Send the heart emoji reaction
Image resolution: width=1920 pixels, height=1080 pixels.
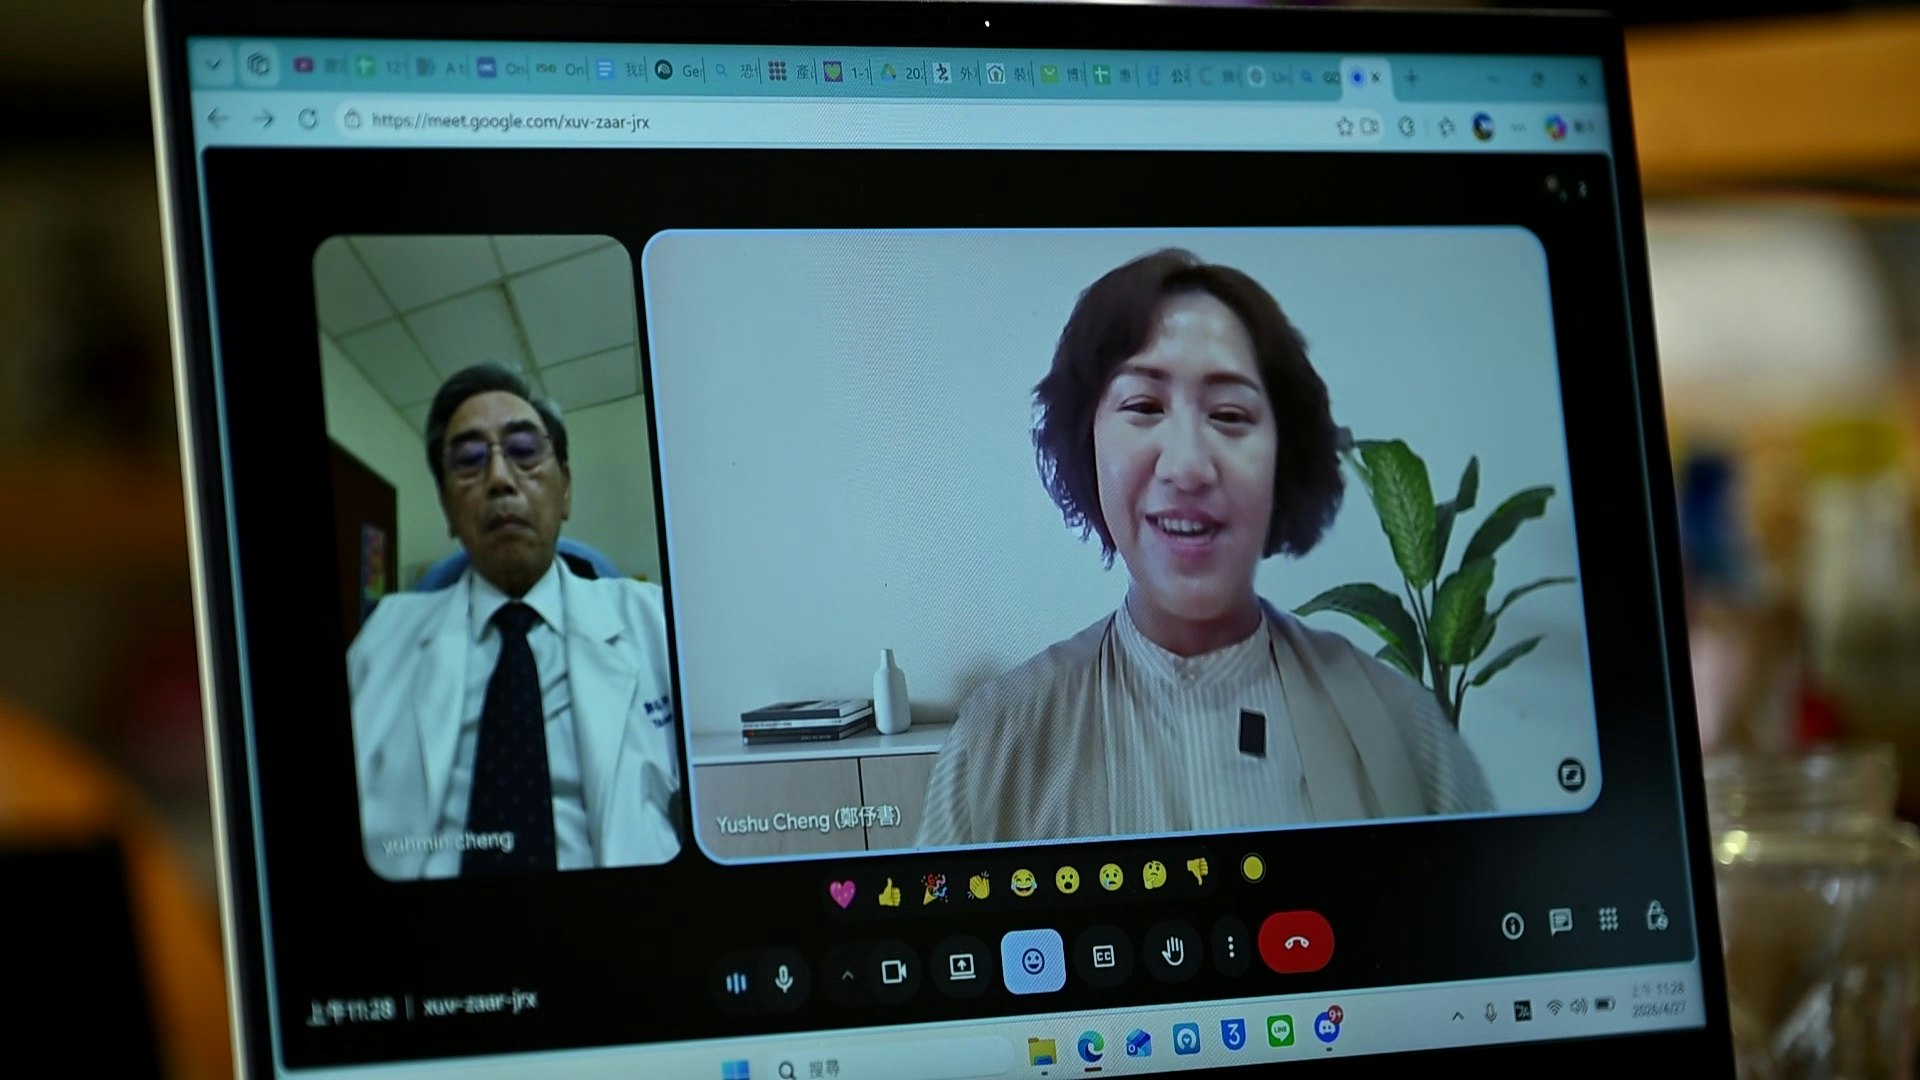842,893
